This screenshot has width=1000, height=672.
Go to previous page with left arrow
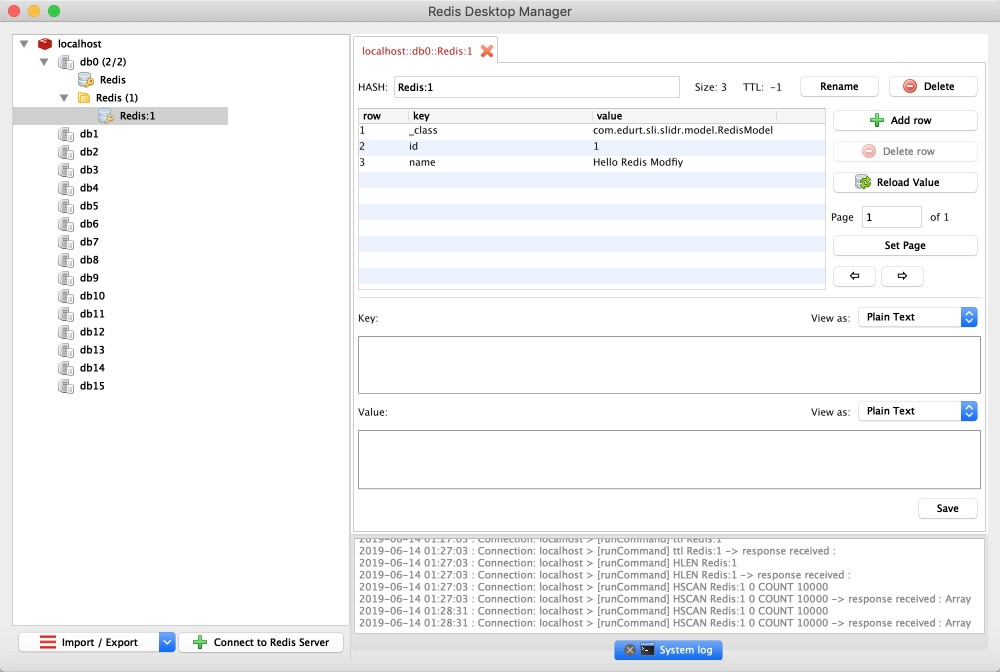(x=854, y=276)
